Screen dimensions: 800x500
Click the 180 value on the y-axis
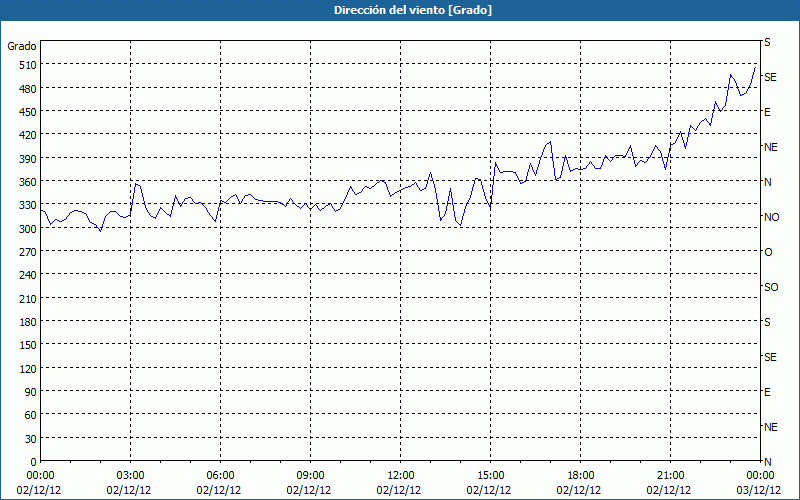[28, 322]
